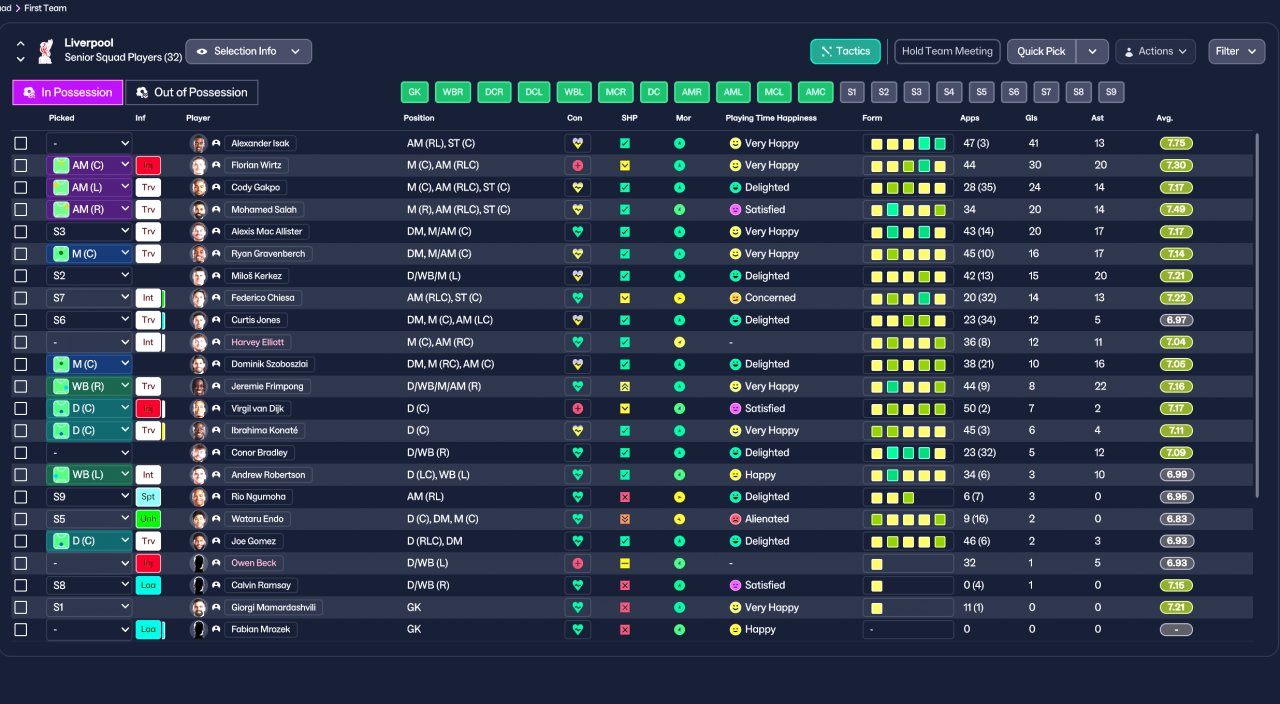Click Hold Team Meeting
Viewport: 1280px width, 704px height.
947,51
